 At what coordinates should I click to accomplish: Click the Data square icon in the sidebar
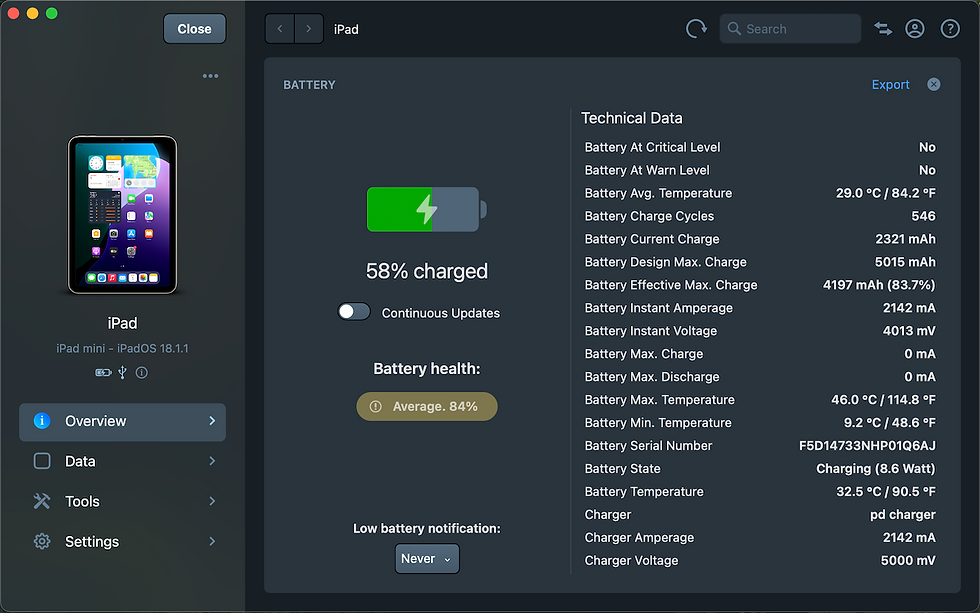[42, 461]
